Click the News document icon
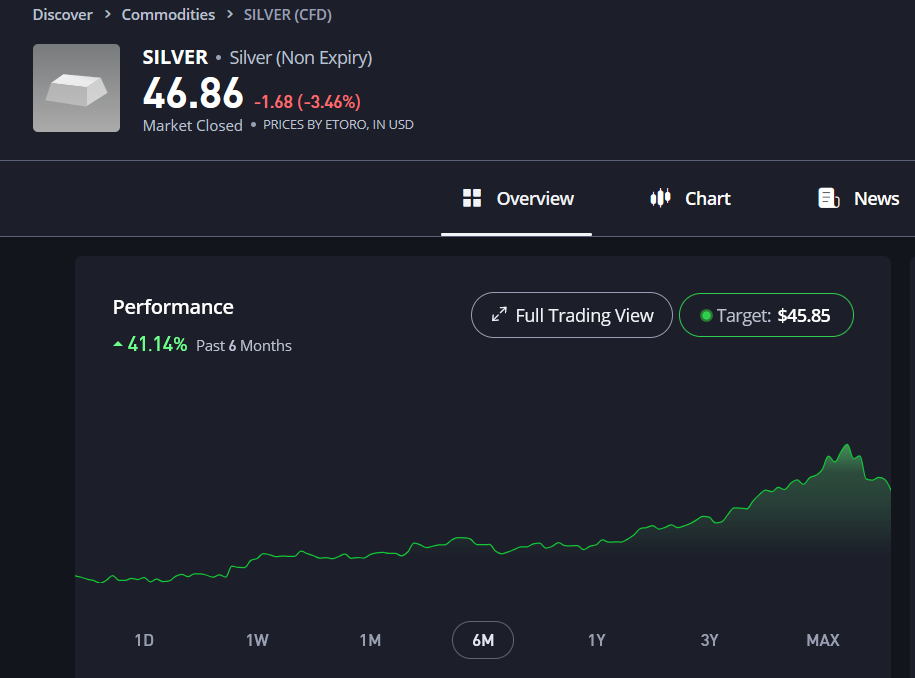This screenshot has height=678, width=915. [x=829, y=198]
